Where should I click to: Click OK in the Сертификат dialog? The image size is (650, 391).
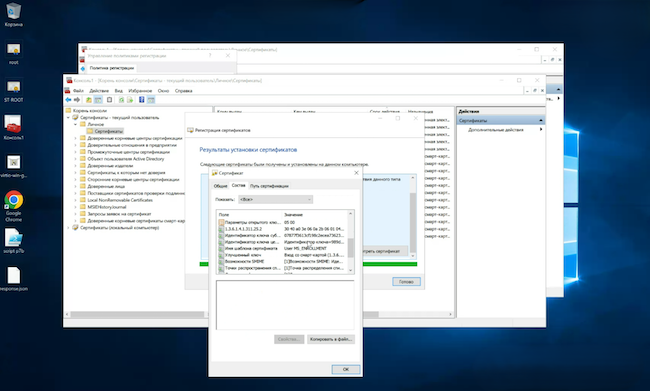coord(346,369)
